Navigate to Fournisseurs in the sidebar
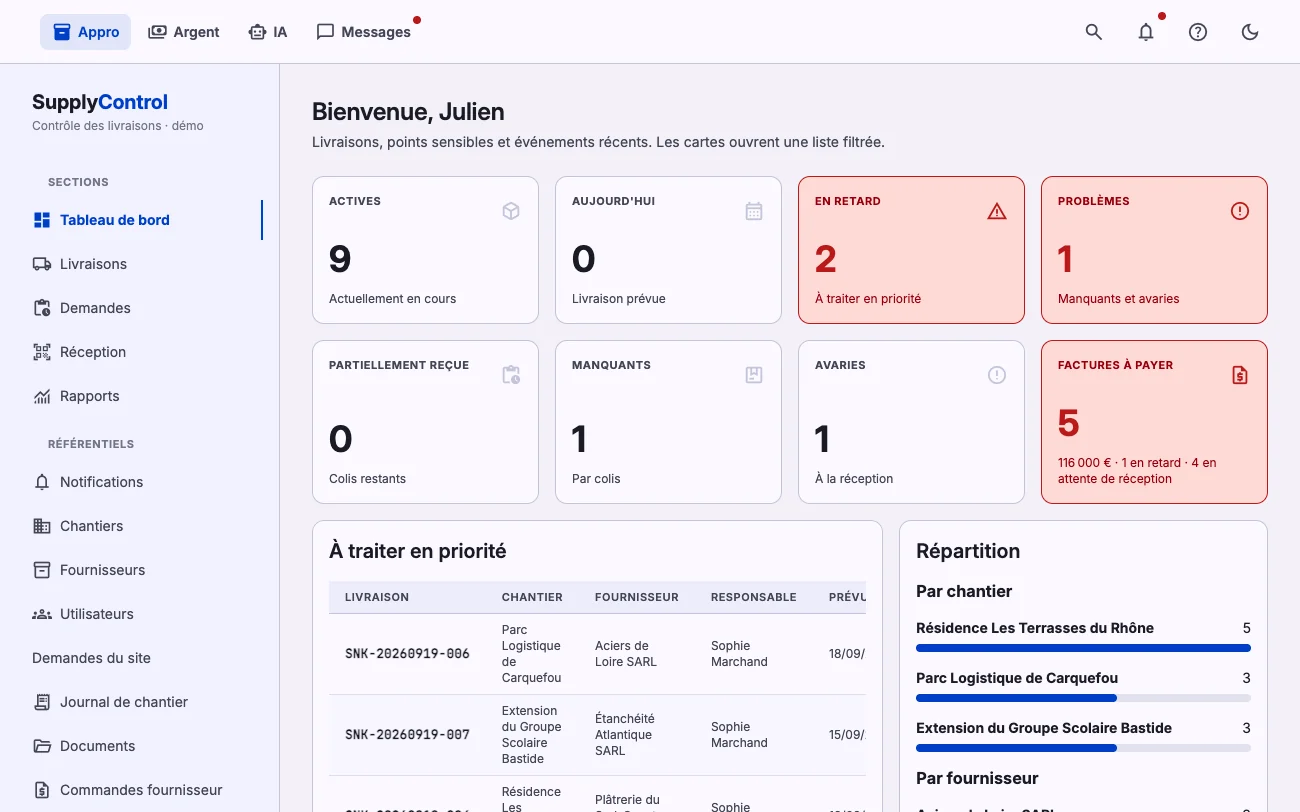Viewport: 1300px width, 812px height. click(140, 570)
